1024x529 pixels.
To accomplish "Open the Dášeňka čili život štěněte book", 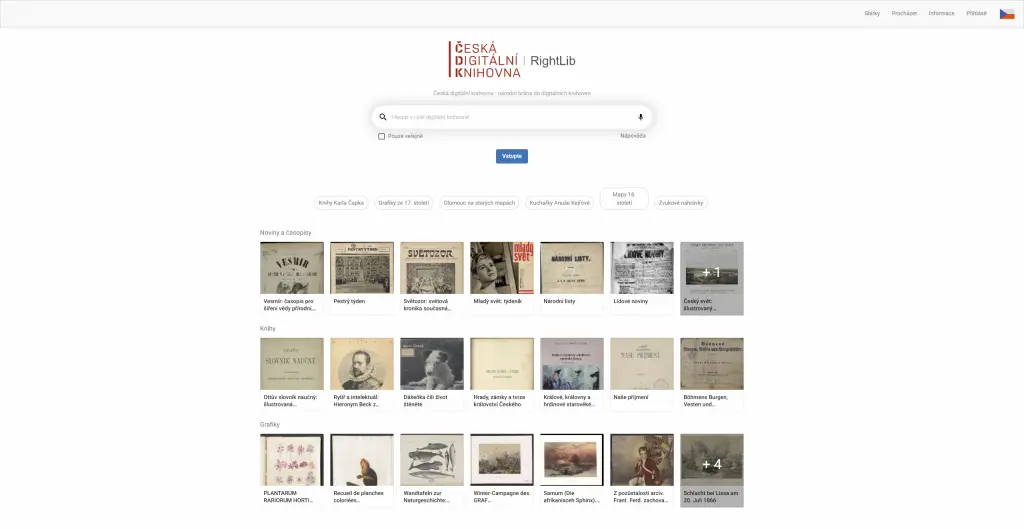I will pos(432,374).
